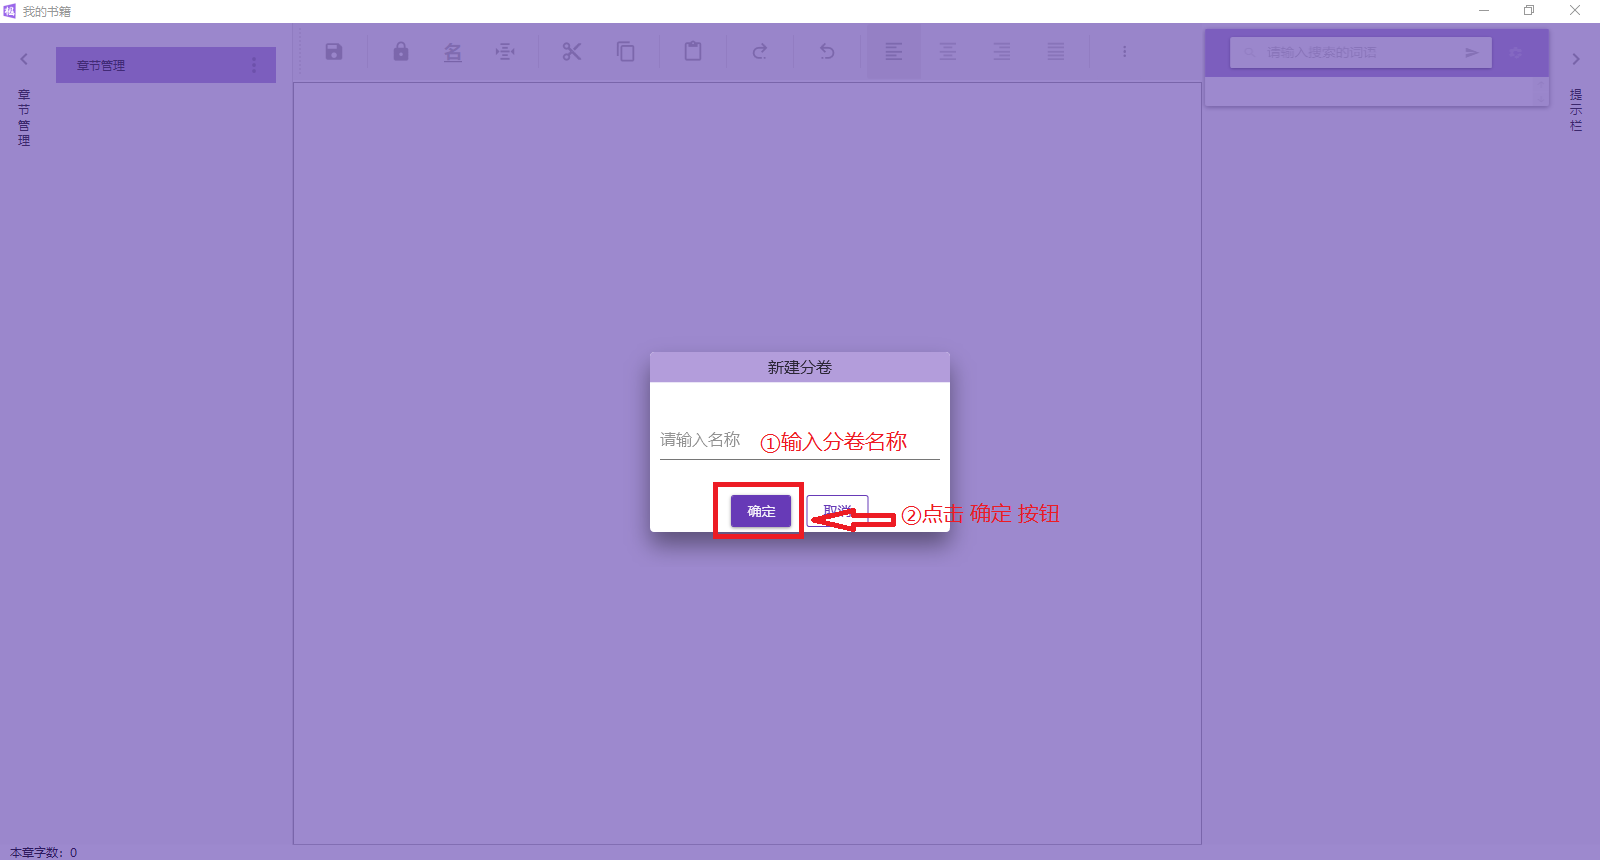Click the 本章字数: 0 status text
This screenshot has height=860, width=1600.
(44, 852)
